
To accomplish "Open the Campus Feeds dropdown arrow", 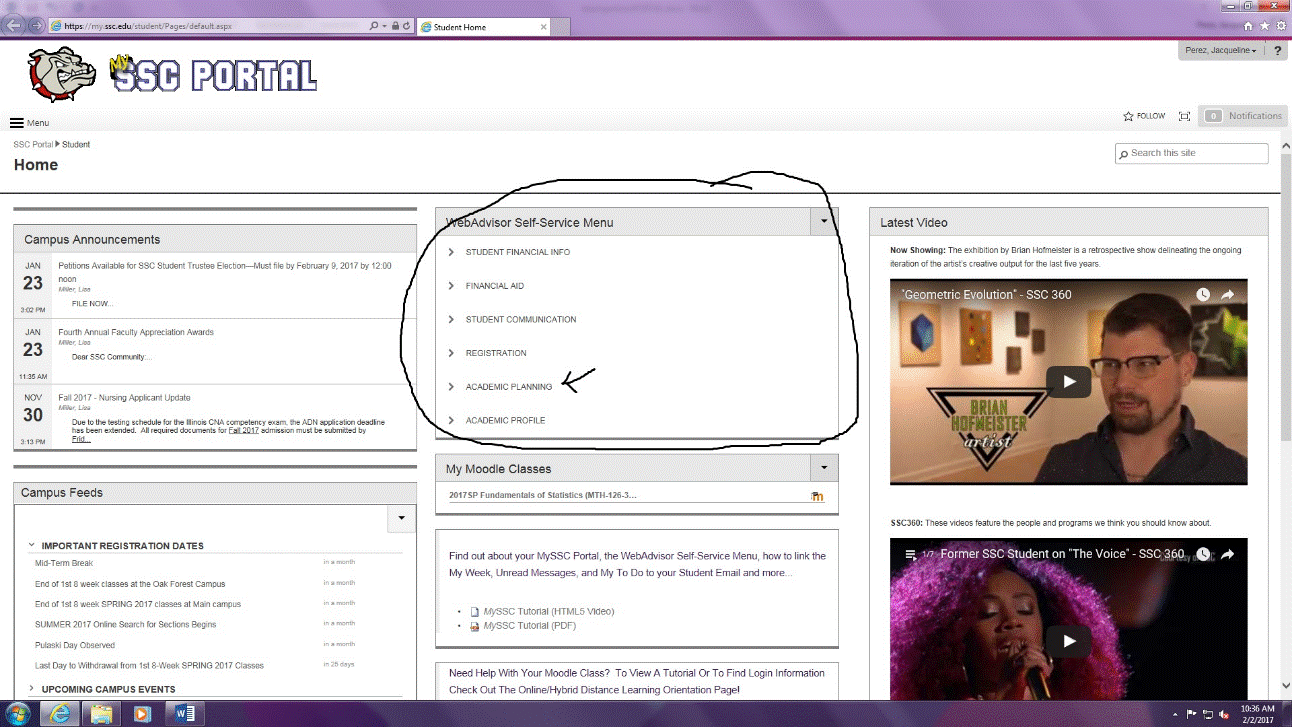I will 401,518.
